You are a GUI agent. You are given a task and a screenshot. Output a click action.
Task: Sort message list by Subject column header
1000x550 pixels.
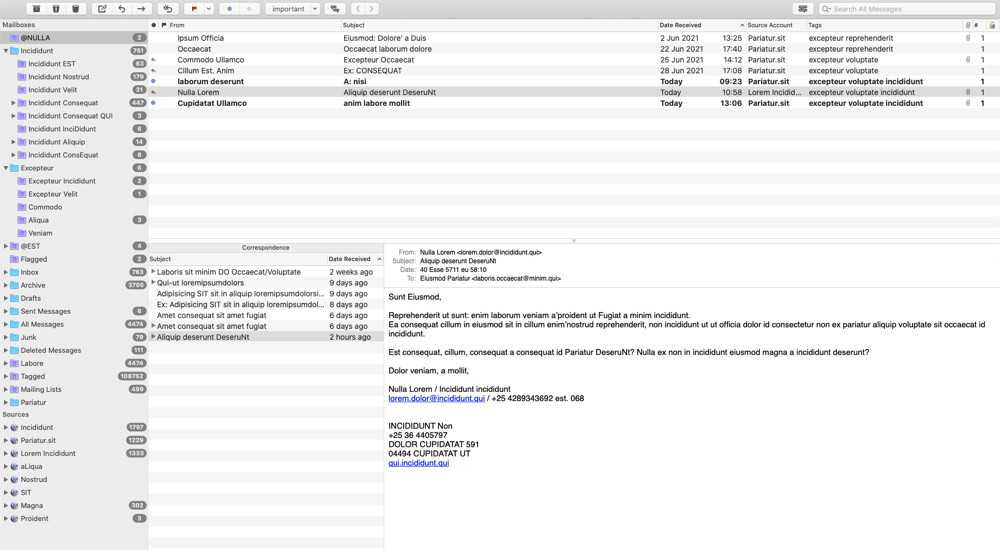[499, 25]
